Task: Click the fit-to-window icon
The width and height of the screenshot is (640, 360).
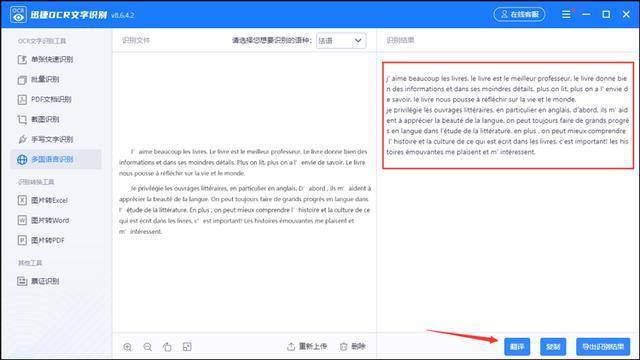Action: pyautogui.click(x=187, y=347)
